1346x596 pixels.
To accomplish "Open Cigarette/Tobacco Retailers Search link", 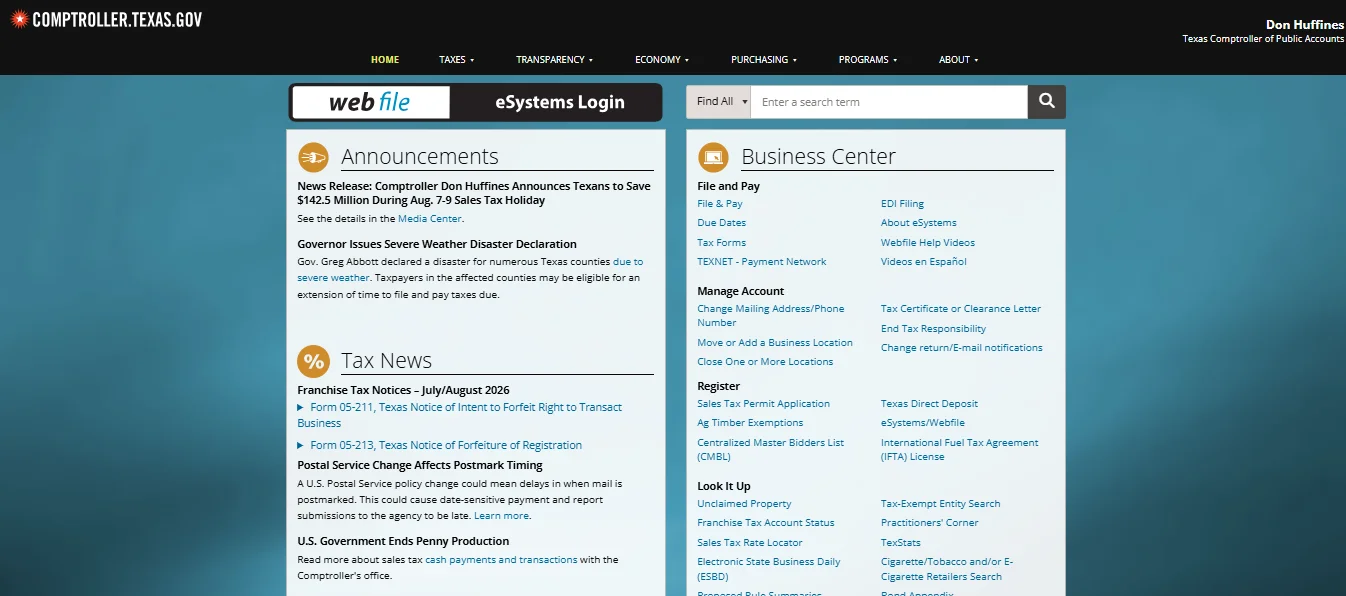I will click(947, 569).
